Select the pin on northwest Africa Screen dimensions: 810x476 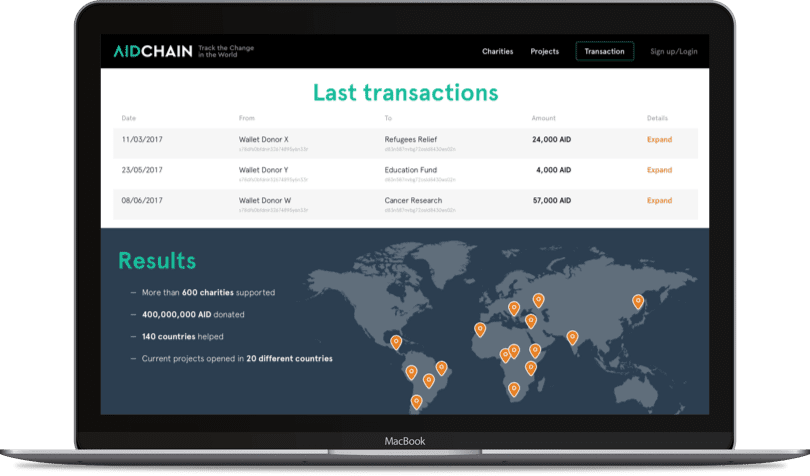point(480,329)
